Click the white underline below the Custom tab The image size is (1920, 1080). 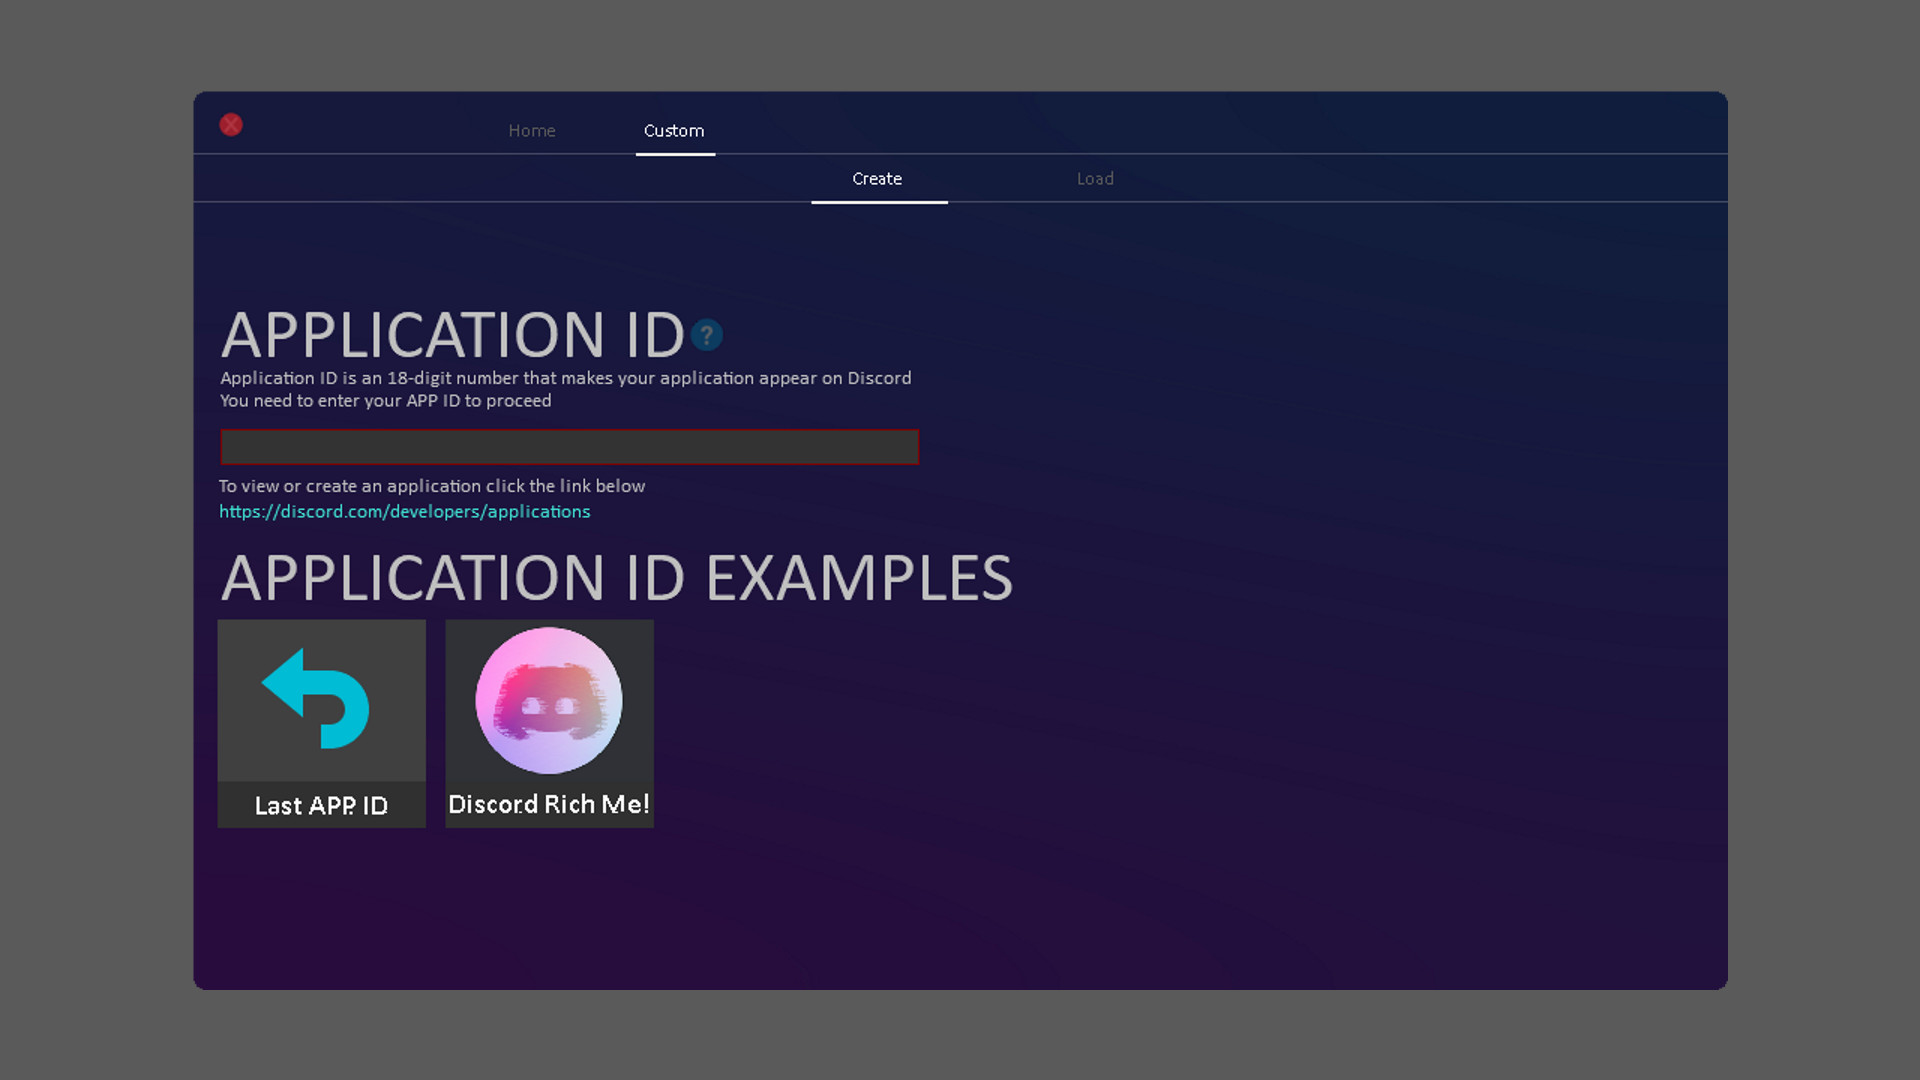click(675, 154)
